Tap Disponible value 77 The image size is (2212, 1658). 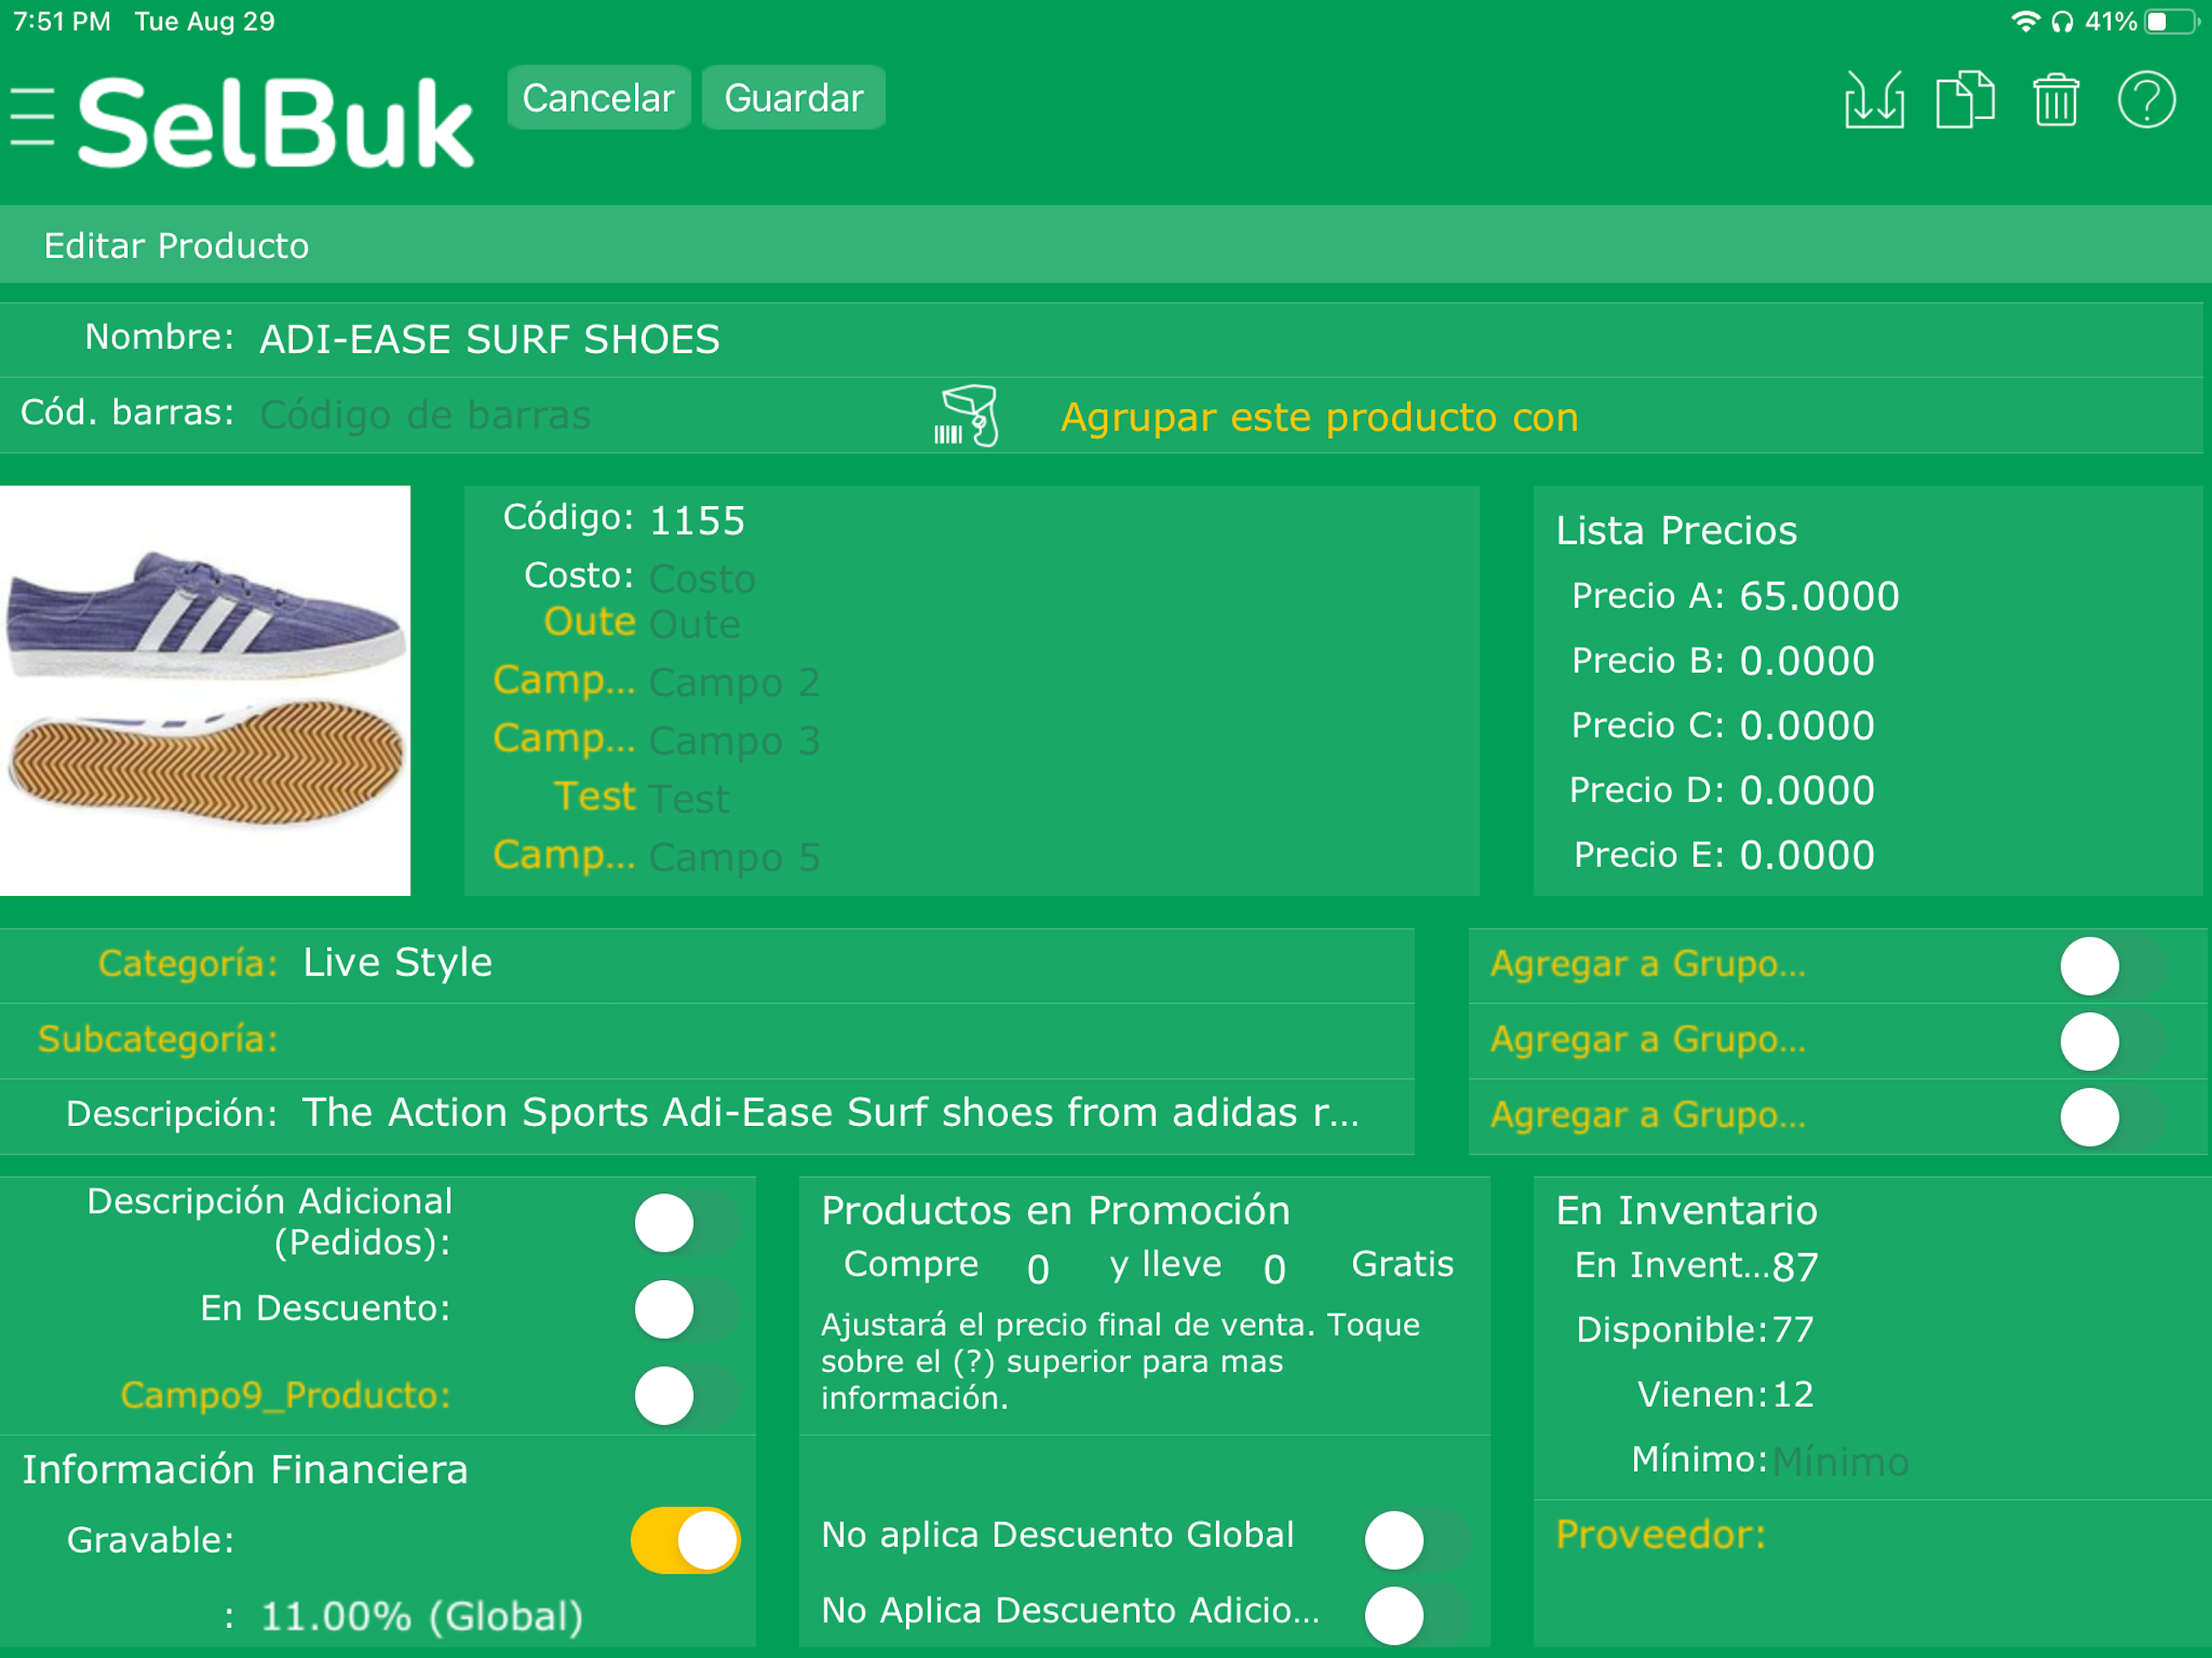coord(1793,1330)
